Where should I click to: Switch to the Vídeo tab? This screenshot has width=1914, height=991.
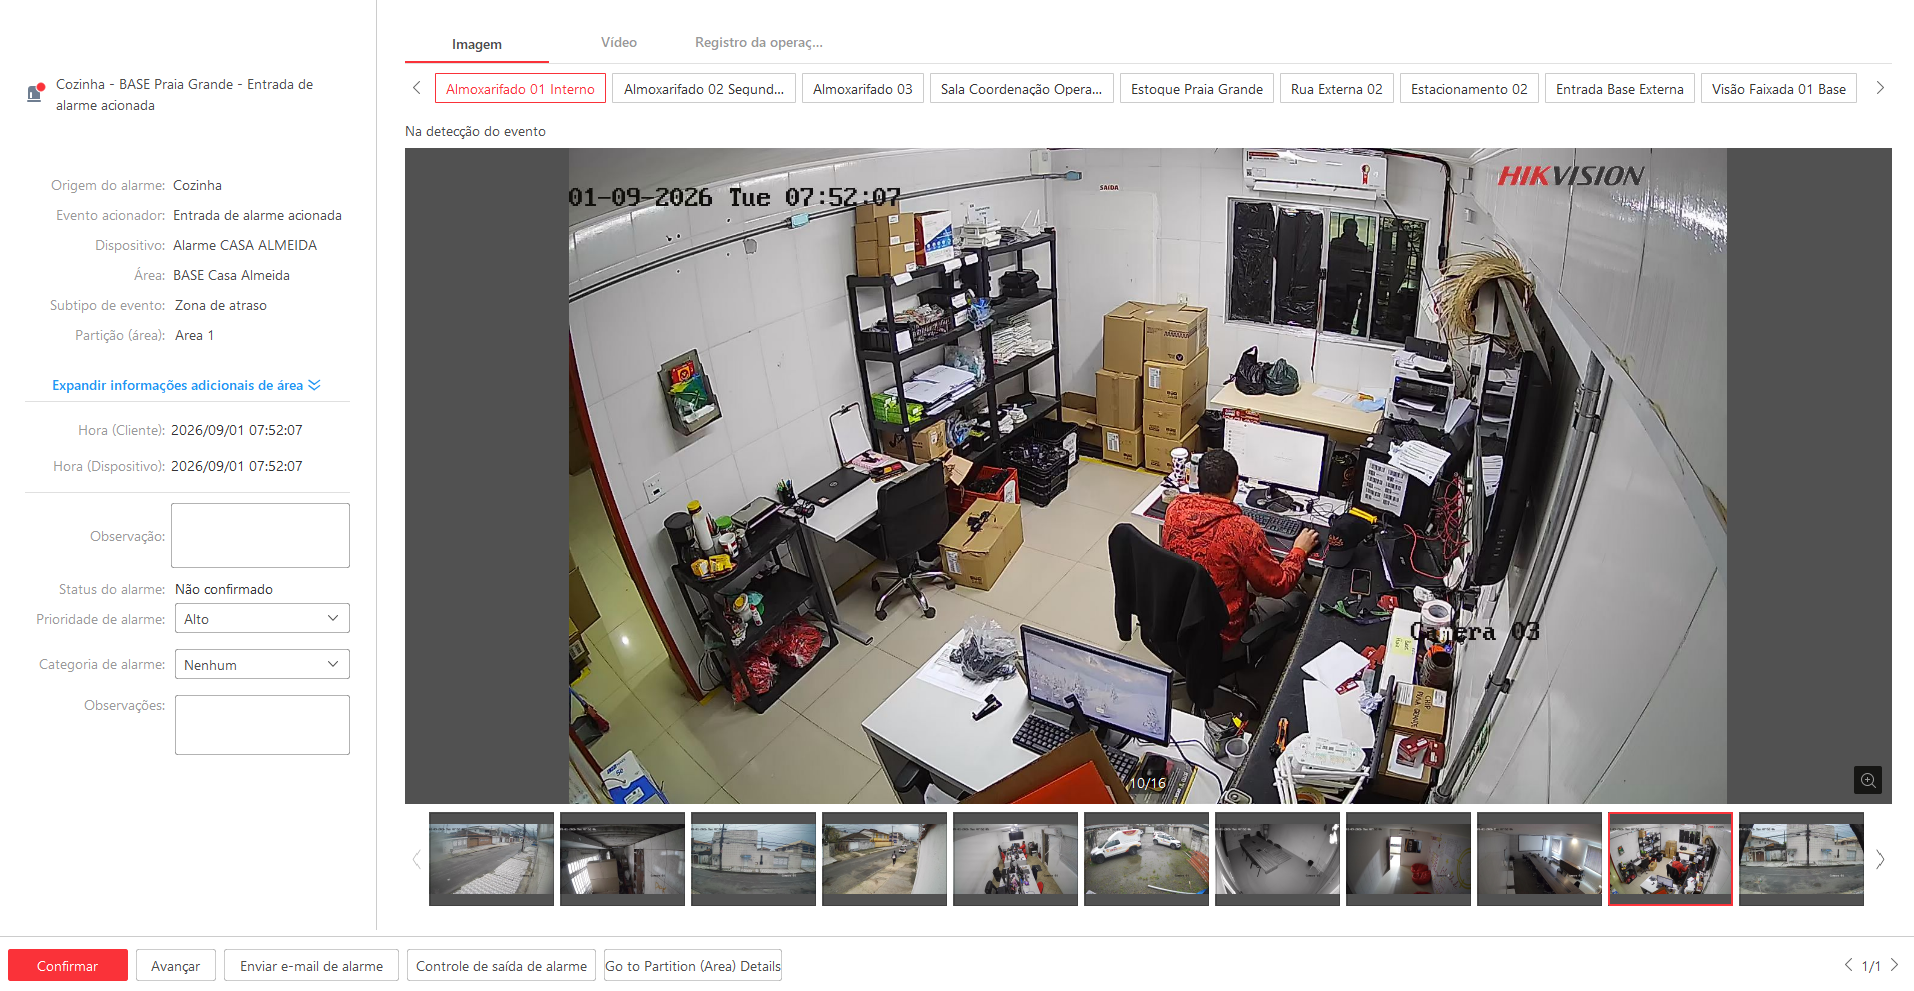pyautogui.click(x=619, y=42)
